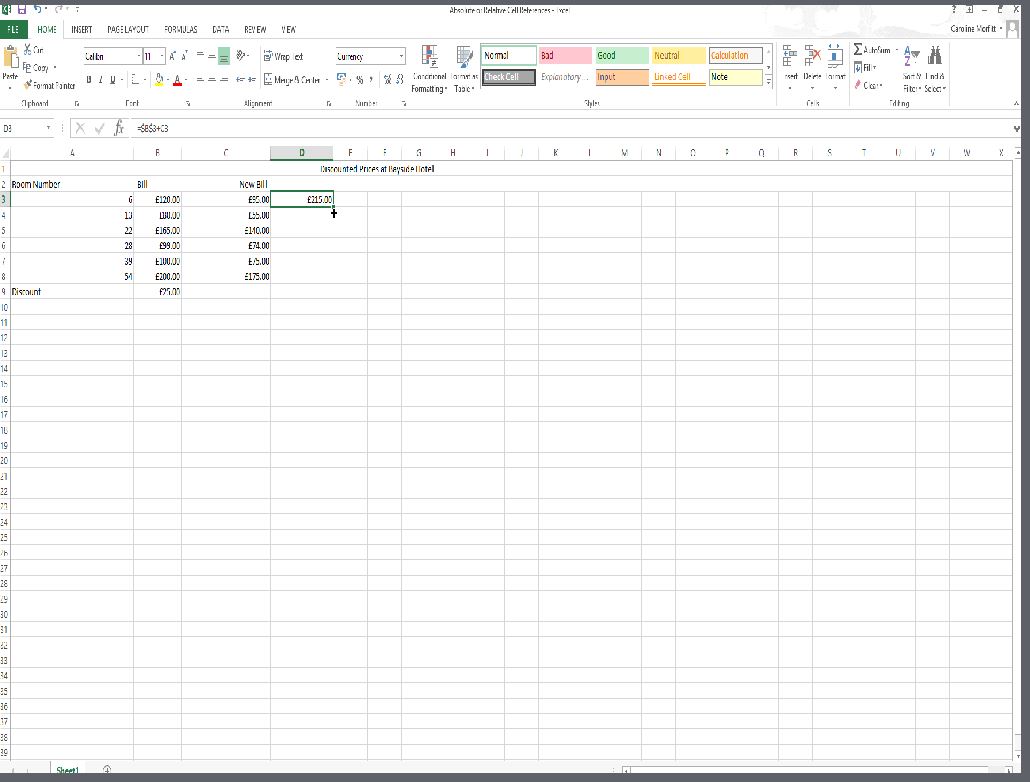
Task: Expand the Name Box dropdown
Action: click(x=48, y=128)
